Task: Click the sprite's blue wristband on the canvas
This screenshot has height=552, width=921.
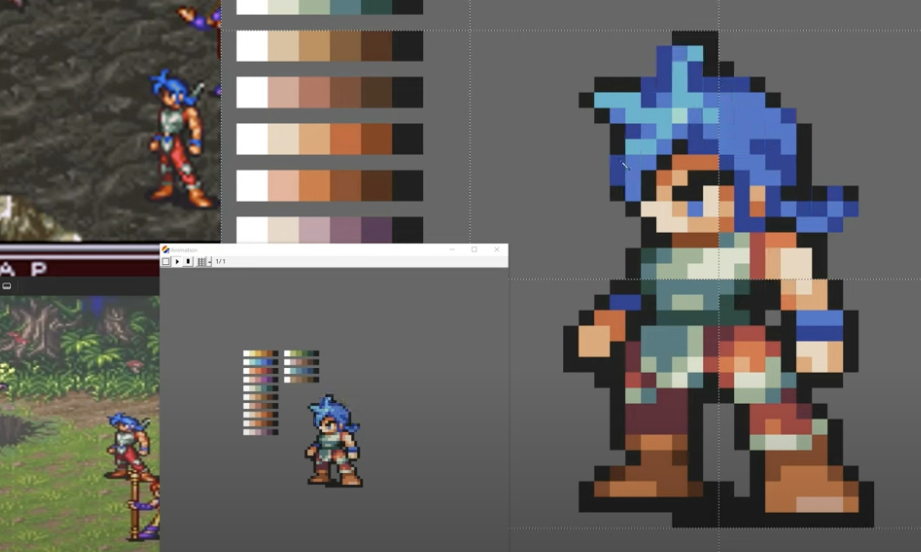Action: click(819, 326)
